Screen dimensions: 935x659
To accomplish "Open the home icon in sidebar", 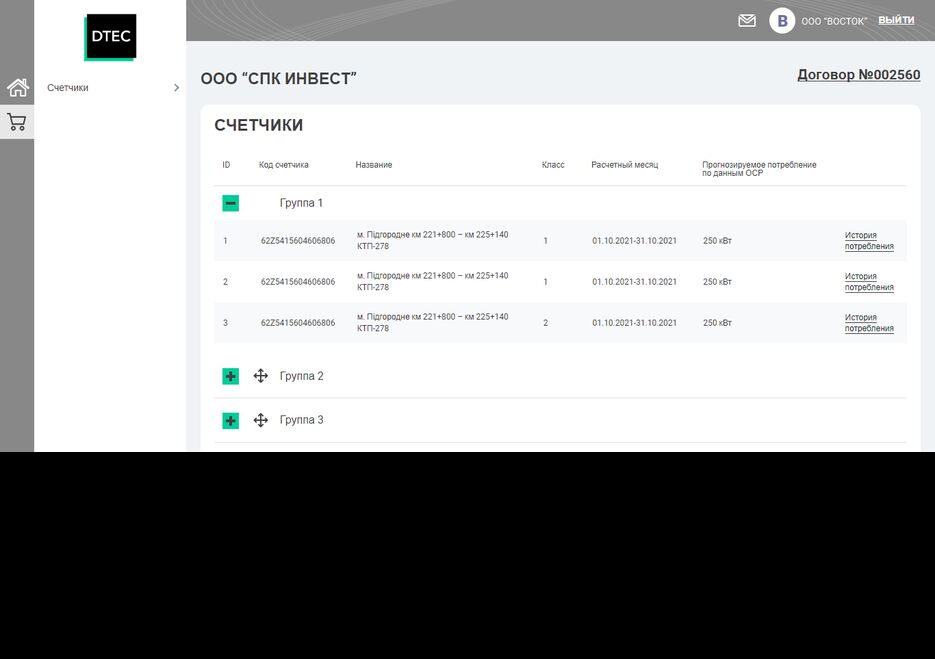I will 17,88.
